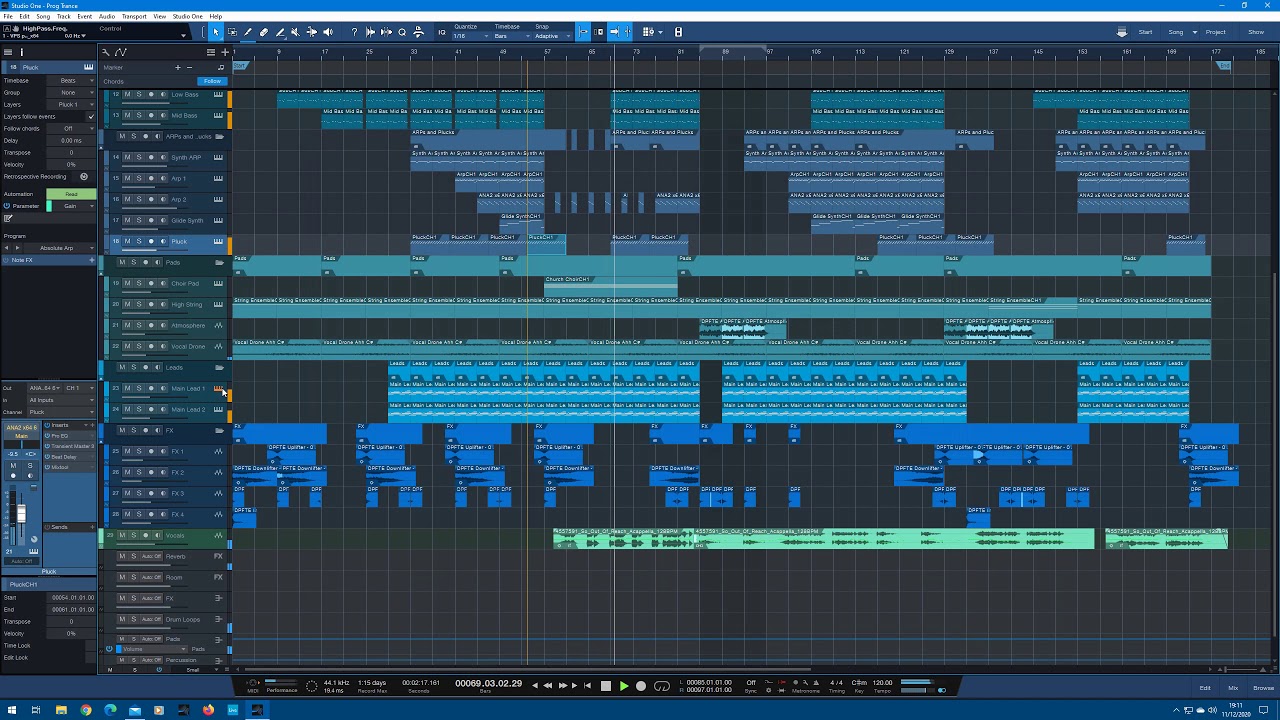The height and width of the screenshot is (720, 1280).
Task: Open the Mix view button
Action: (1233, 688)
